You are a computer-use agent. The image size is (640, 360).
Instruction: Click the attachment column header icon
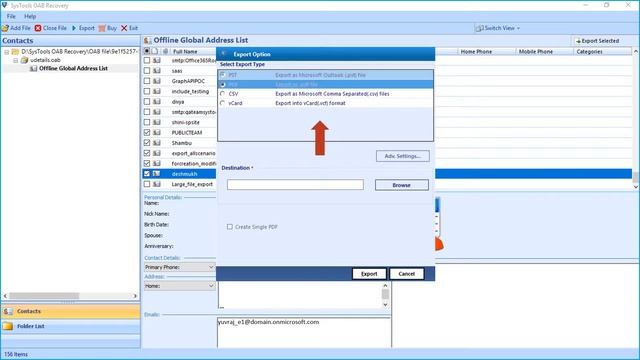tap(165, 51)
